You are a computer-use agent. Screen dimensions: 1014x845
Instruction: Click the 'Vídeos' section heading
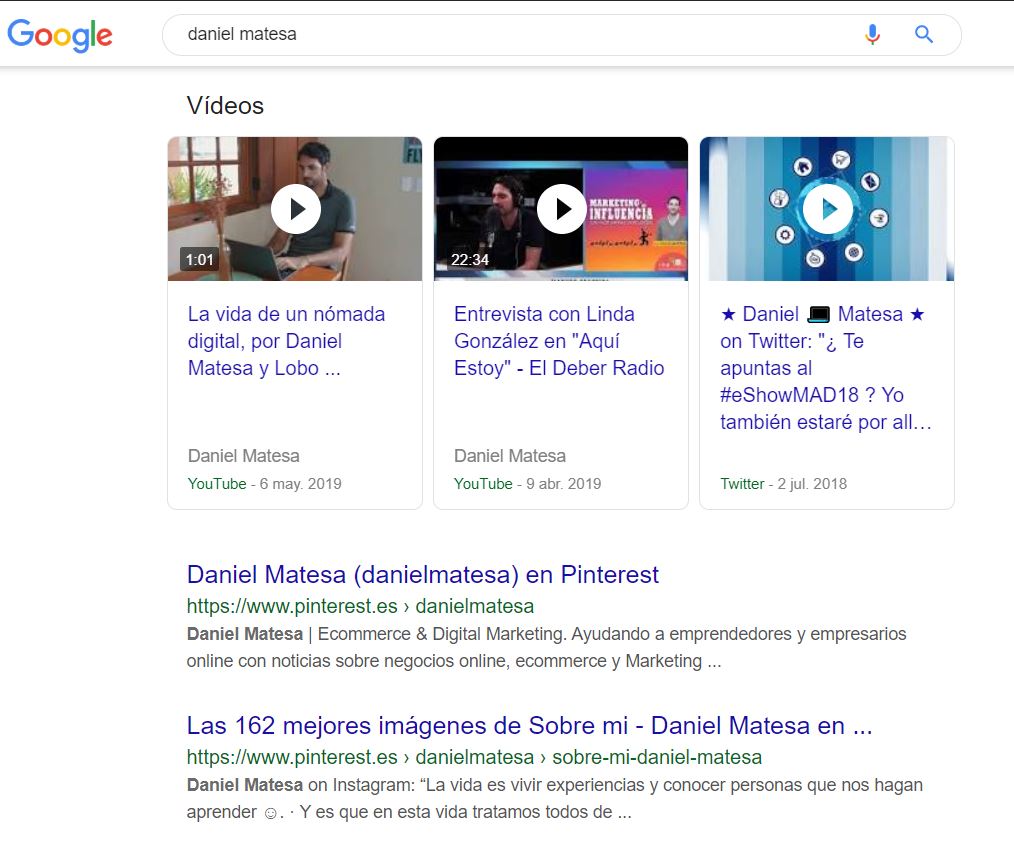pos(226,105)
